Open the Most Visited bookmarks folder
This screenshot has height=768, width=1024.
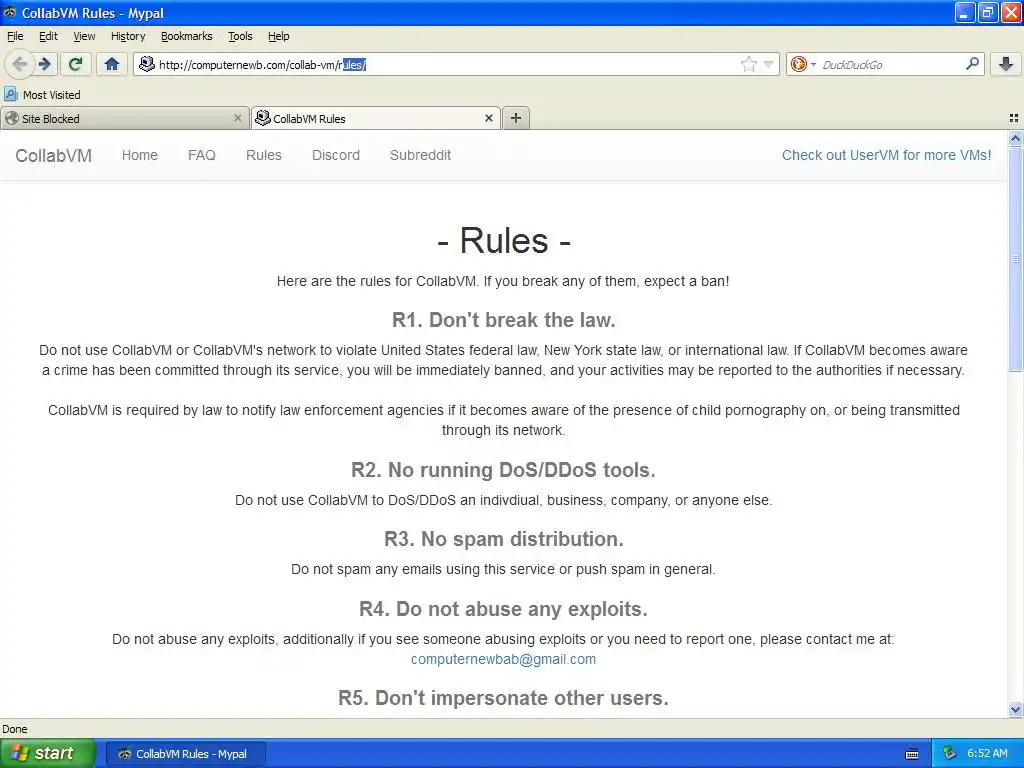(x=43, y=95)
